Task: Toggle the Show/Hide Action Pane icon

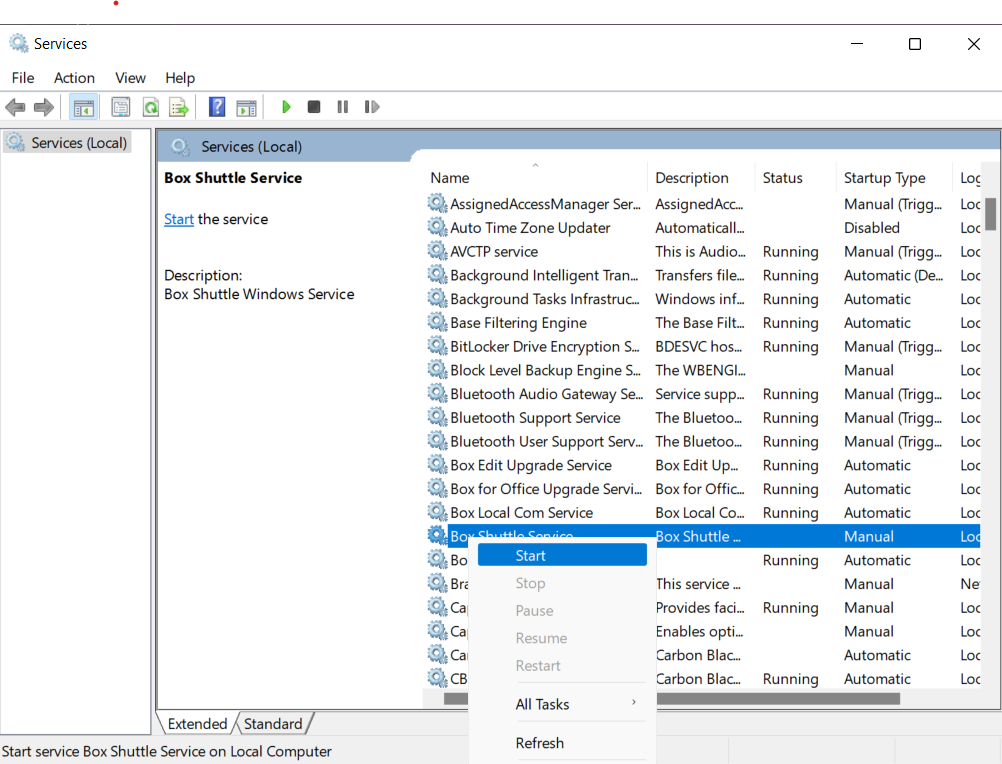Action: [246, 107]
